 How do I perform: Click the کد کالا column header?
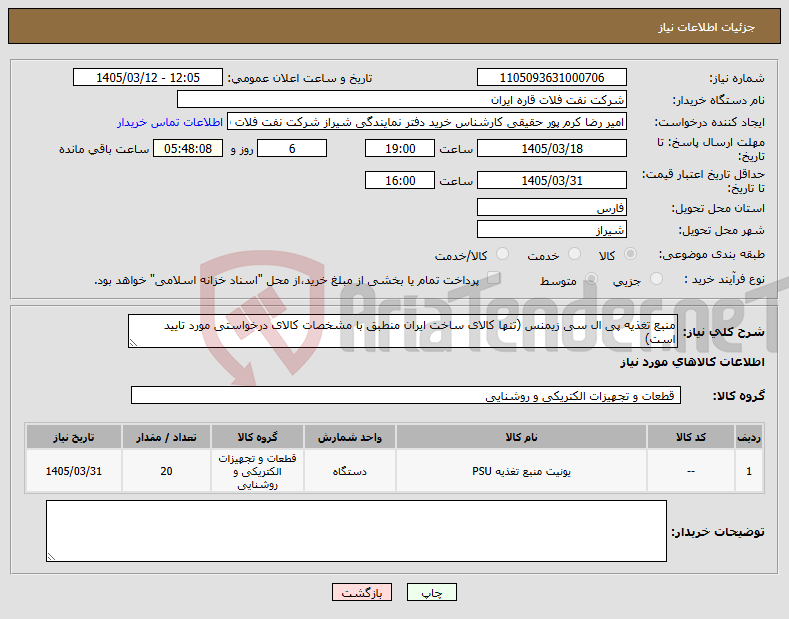(690, 437)
